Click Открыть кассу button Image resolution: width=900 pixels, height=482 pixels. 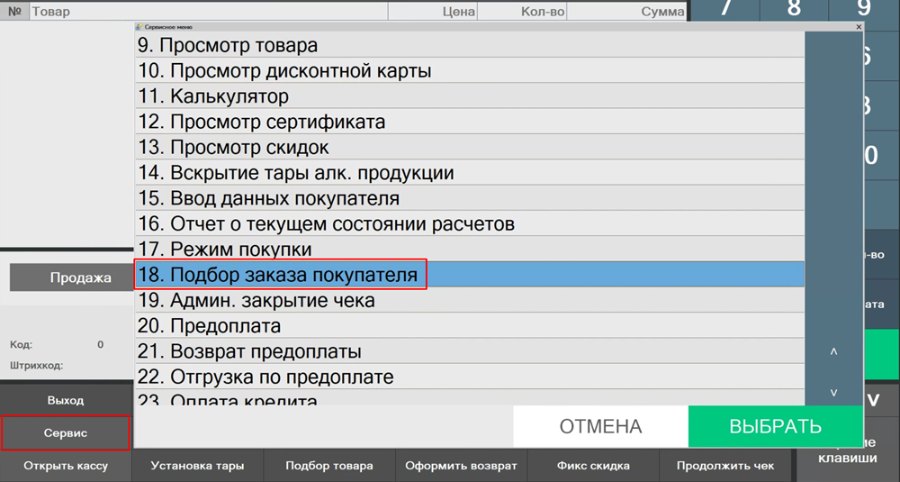click(x=65, y=466)
